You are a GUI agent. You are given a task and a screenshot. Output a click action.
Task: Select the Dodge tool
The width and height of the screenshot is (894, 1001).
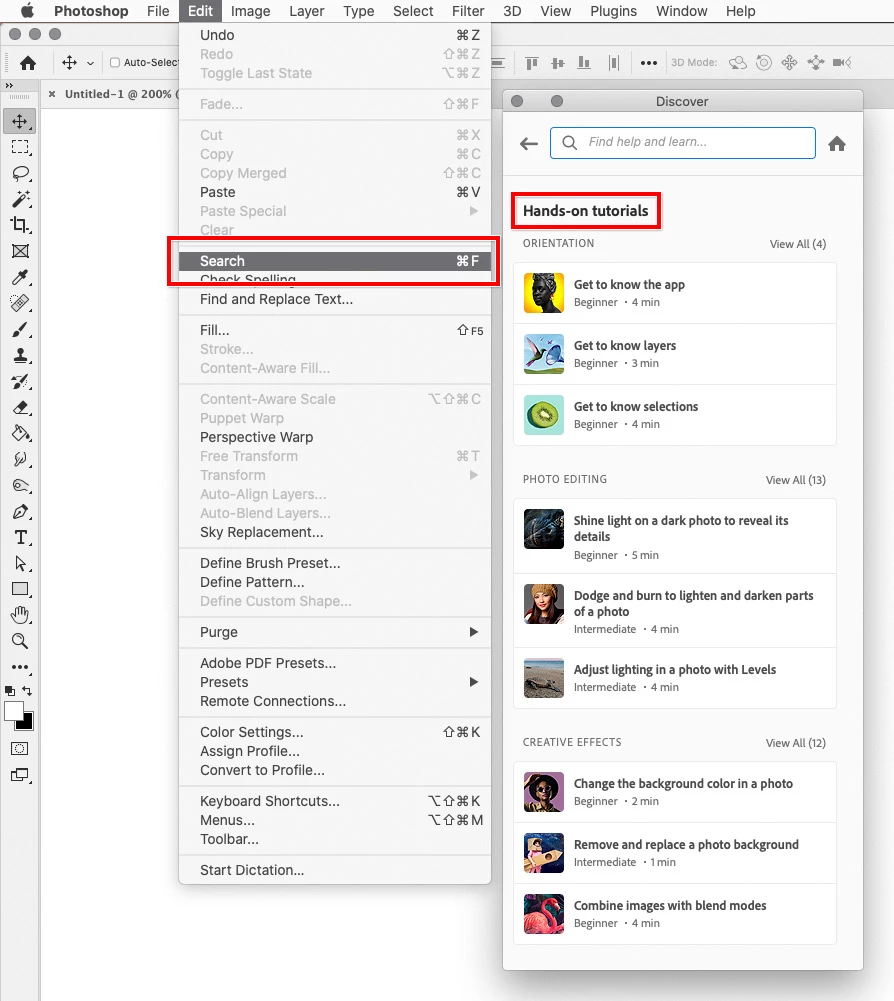[x=20, y=486]
